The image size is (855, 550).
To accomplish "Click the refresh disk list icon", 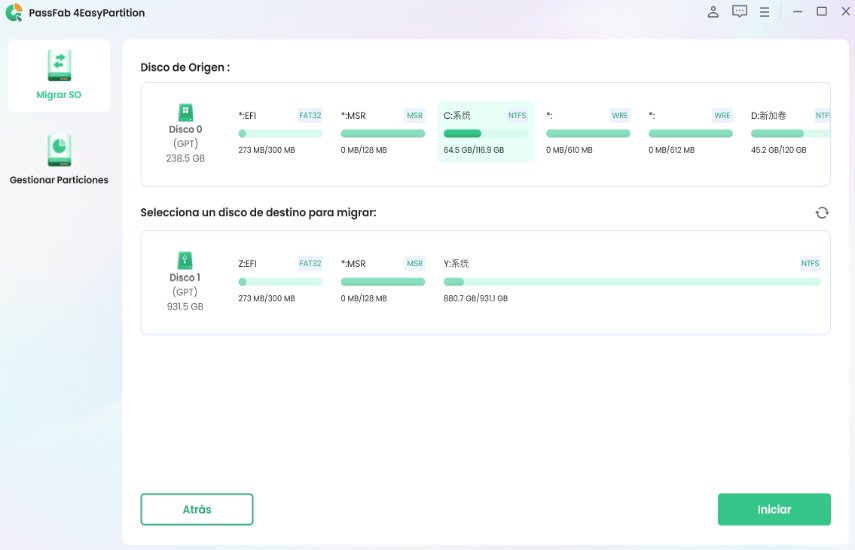I will 822,213.
